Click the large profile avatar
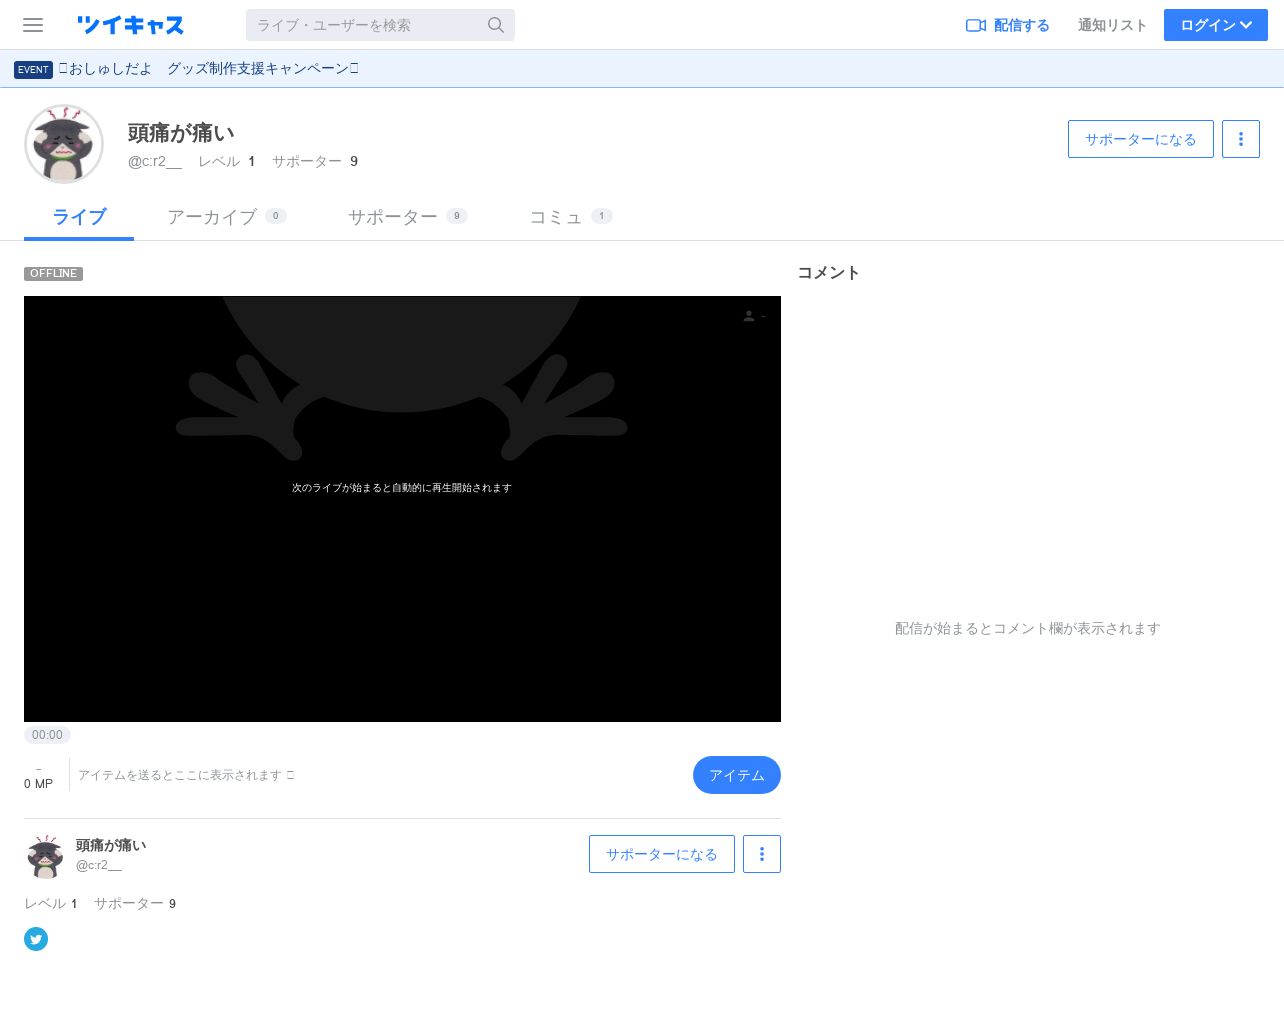This screenshot has height=1024, width=1284. pyautogui.click(x=64, y=144)
